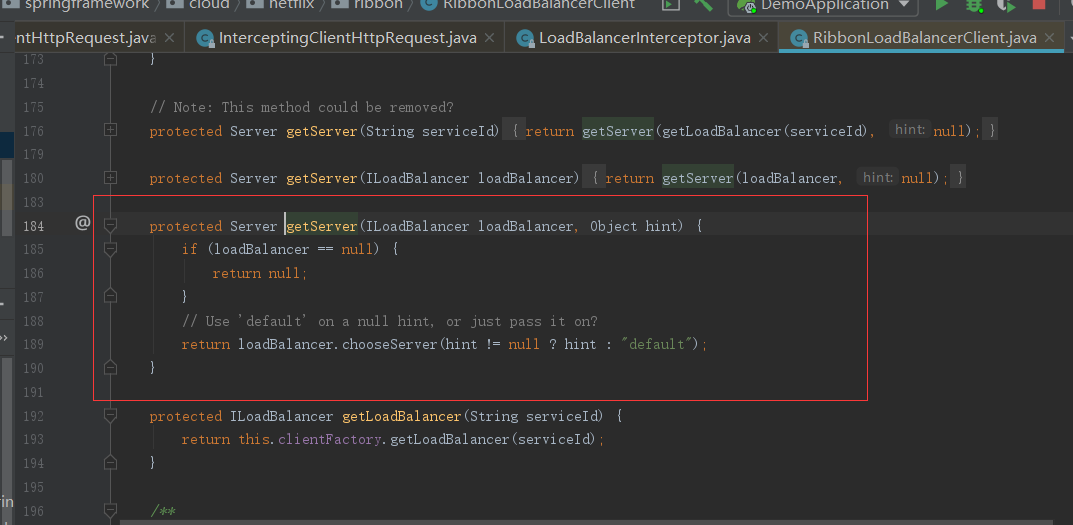Click fold end marker on line 173

click(110, 60)
